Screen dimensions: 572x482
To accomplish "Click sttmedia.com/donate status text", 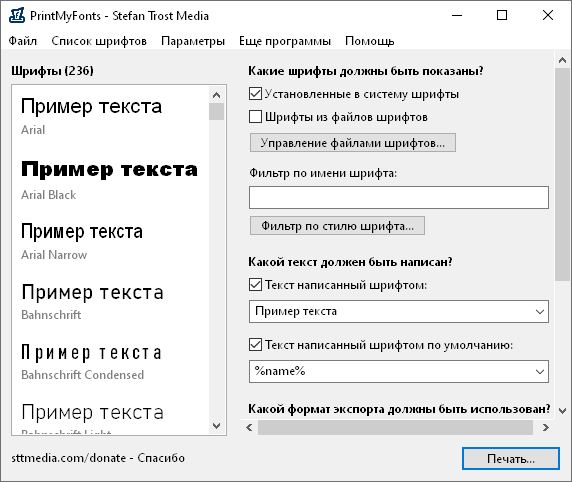I will click(98, 458).
